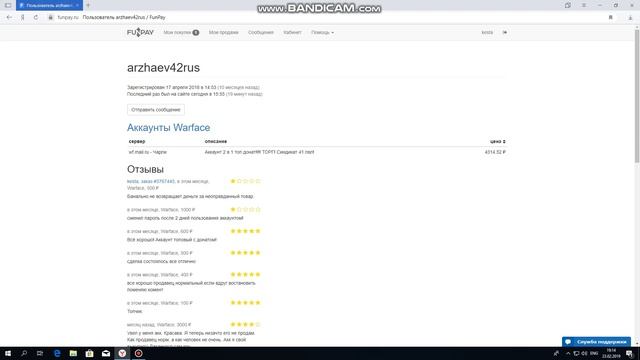Open the tab panel icon at top left
Screen dimensions: 640x360
(8, 5)
